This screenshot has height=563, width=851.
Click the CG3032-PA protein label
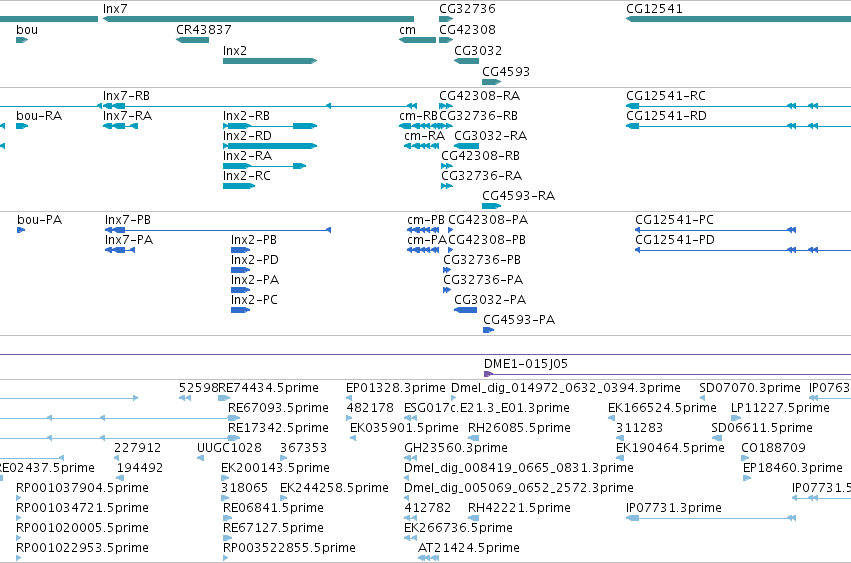tap(490, 300)
